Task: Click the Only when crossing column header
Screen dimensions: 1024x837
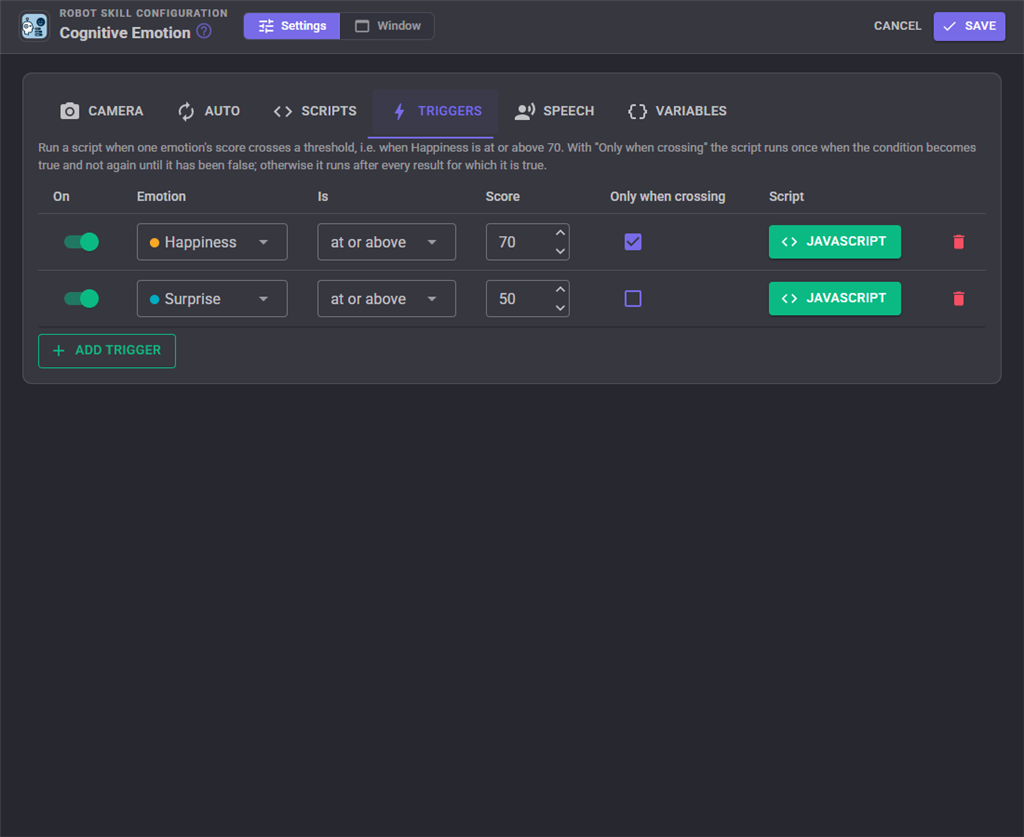Action: [667, 197]
